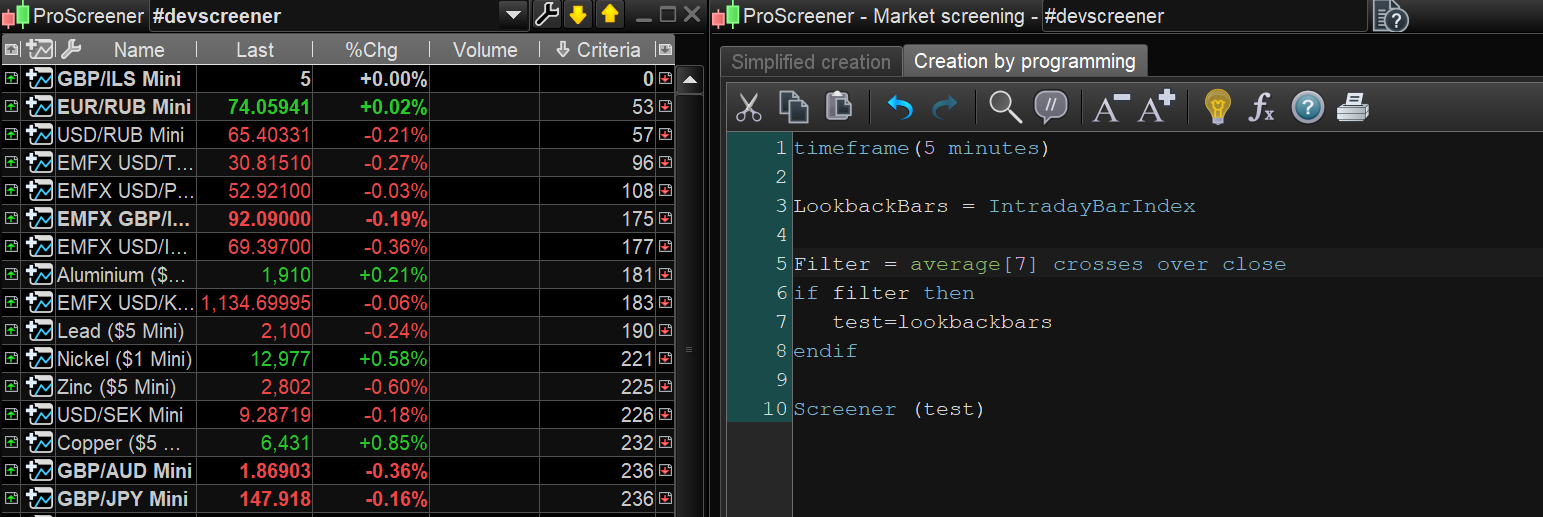
Task: Open the blue question mark help
Action: (x=1307, y=107)
